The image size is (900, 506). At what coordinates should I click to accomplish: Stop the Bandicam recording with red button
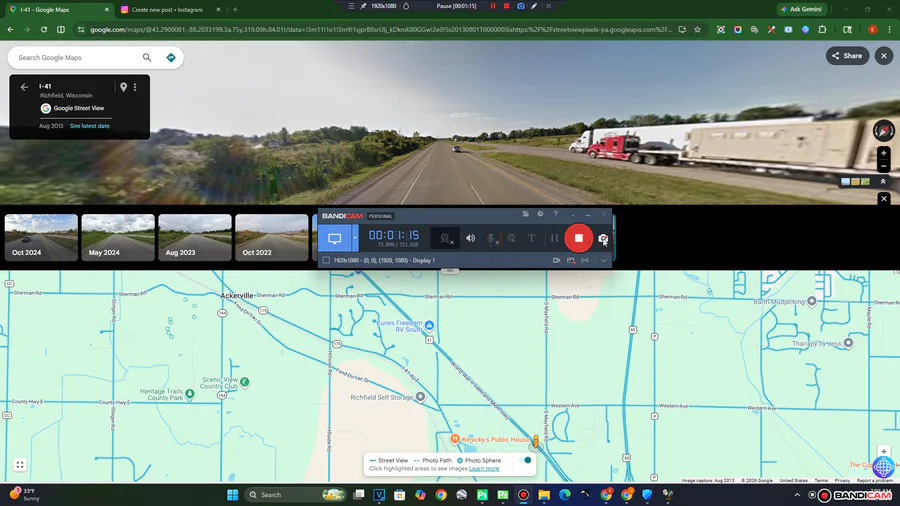click(579, 238)
